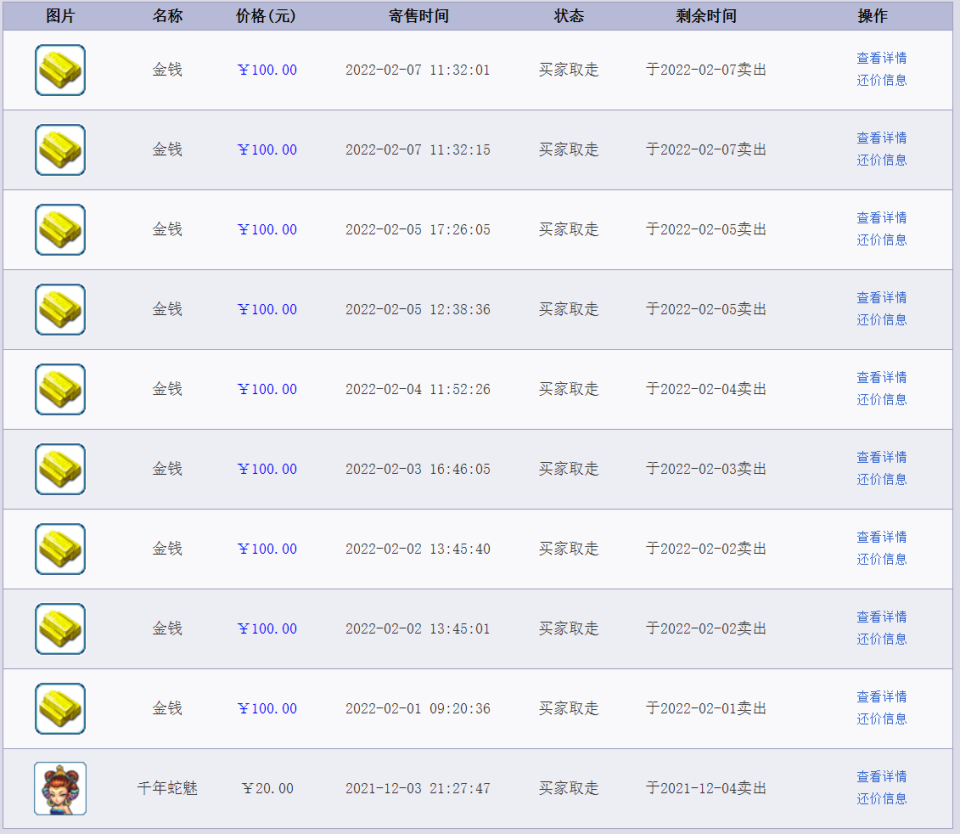Select the 千年蛇魅 item name

click(168, 788)
